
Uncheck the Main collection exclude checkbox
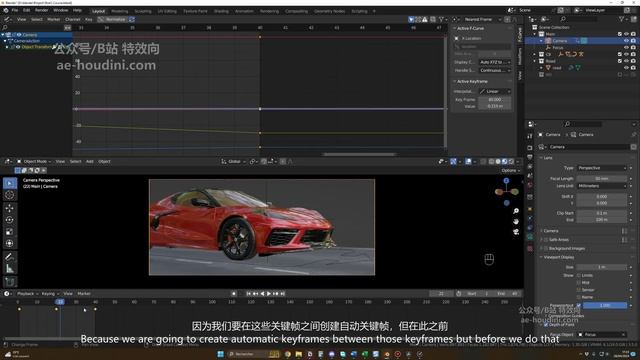click(620, 34)
